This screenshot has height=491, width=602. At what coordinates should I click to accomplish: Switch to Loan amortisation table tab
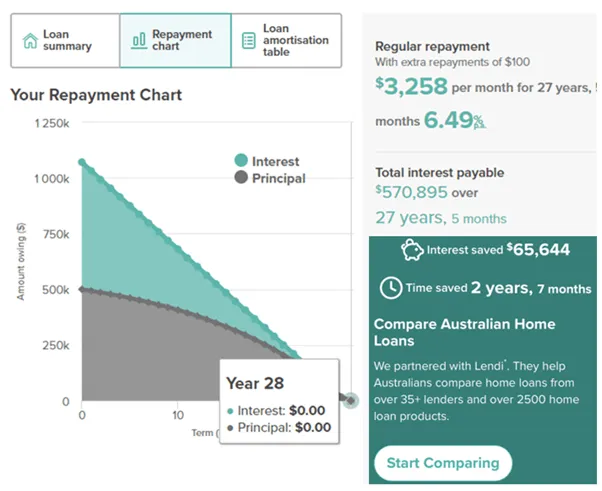click(286, 41)
